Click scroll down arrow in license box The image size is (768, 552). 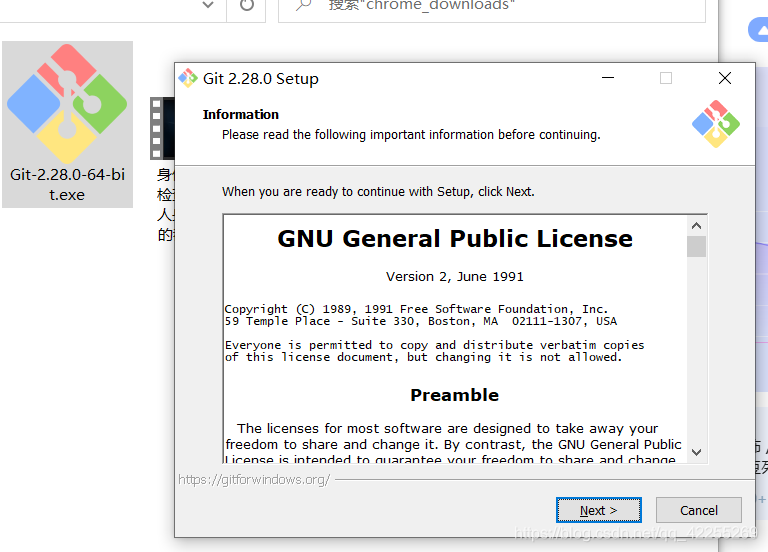[696, 452]
